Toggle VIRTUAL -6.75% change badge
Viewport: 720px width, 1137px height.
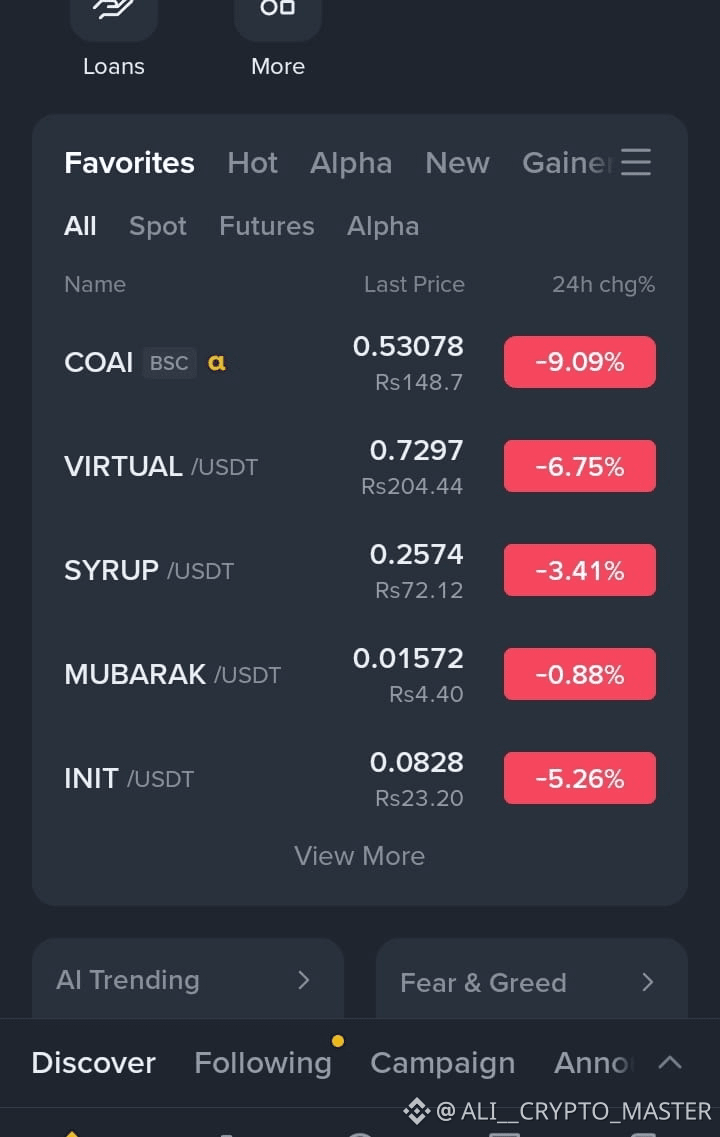(x=579, y=466)
